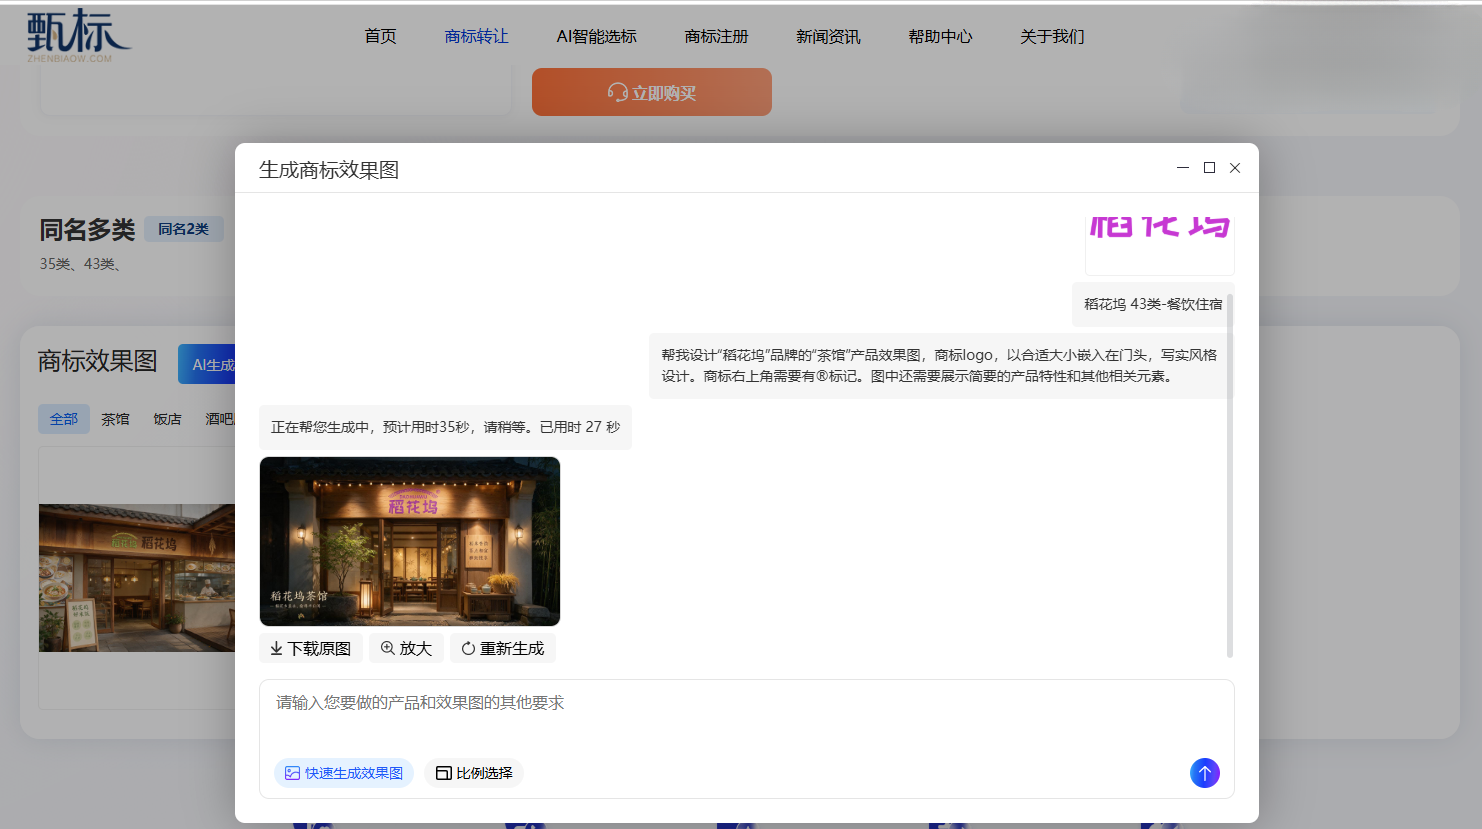Image resolution: width=1482 pixels, height=829 pixels.
Task: Open the 帮助中心 navigation item
Action: click(x=940, y=37)
